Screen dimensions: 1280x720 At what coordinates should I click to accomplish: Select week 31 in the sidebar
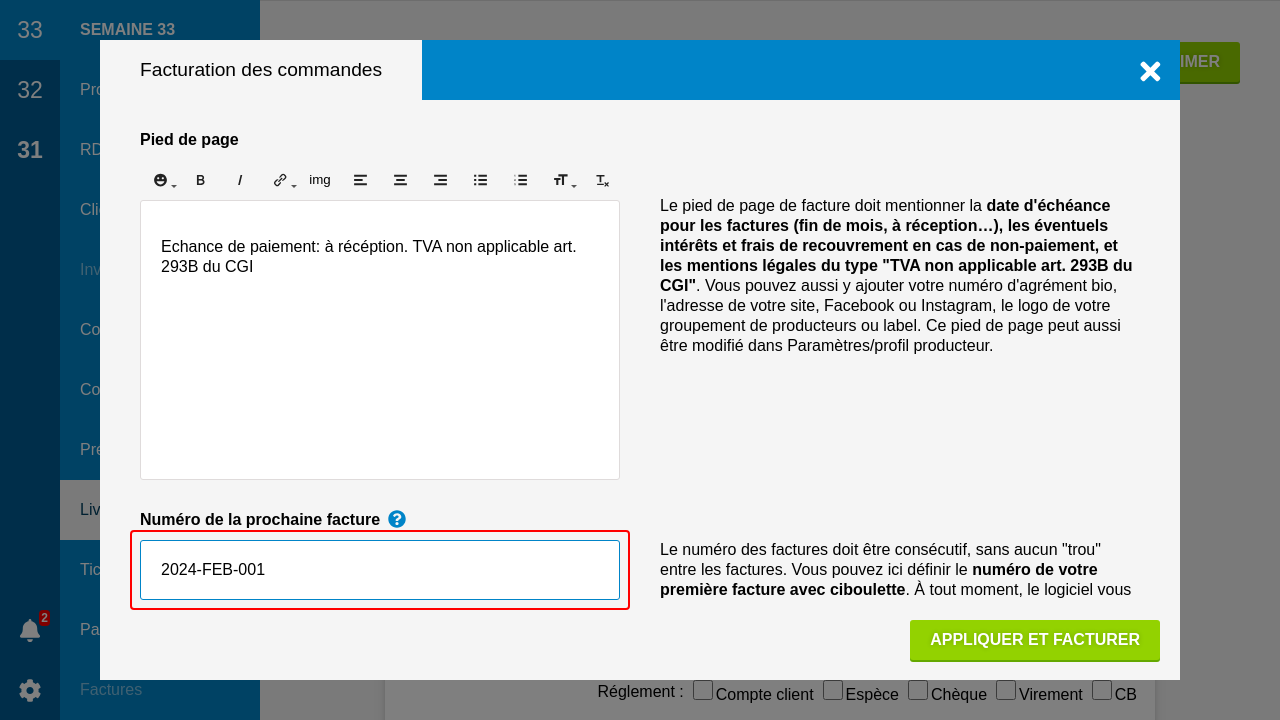30,150
